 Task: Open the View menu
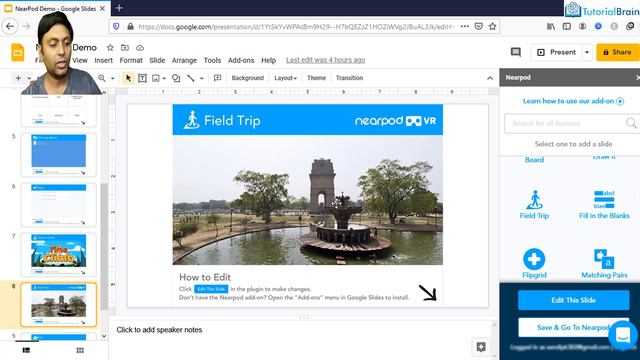click(80, 60)
